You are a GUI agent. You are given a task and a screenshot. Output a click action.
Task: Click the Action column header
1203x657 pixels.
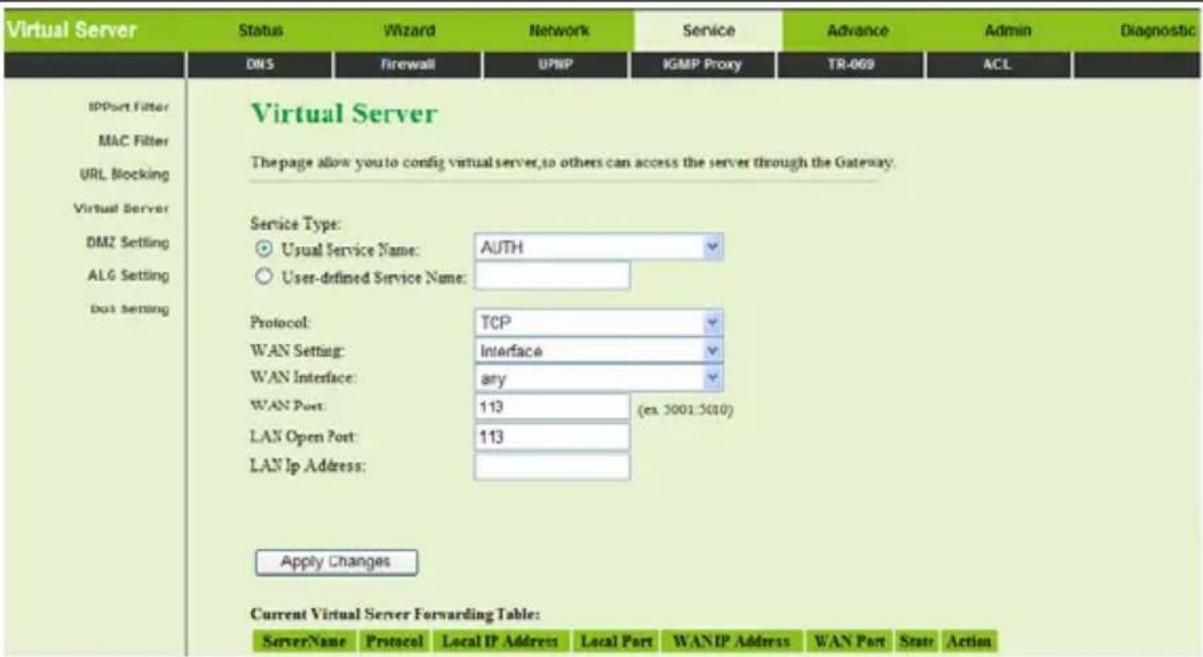coord(968,640)
